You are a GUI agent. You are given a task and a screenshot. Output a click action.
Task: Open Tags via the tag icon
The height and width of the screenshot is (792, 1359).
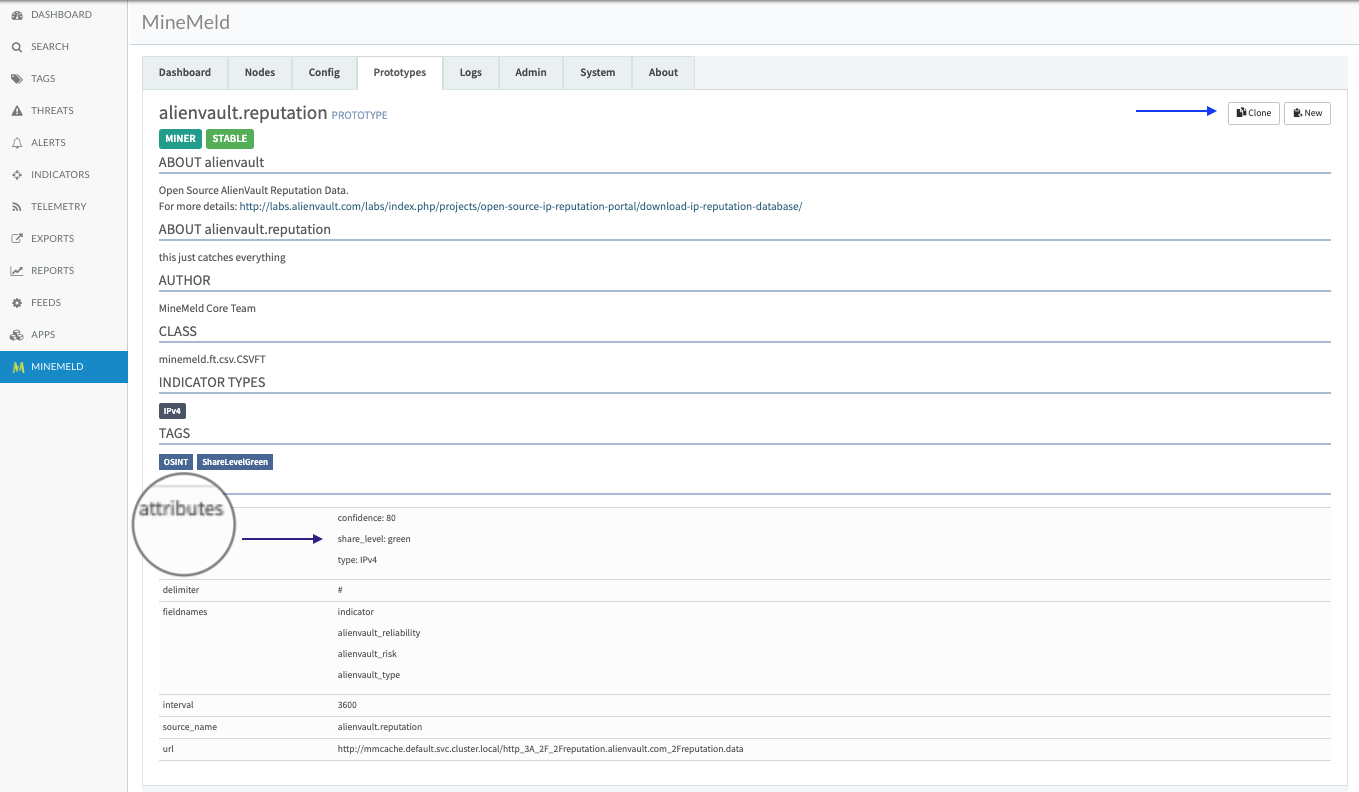pos(17,79)
